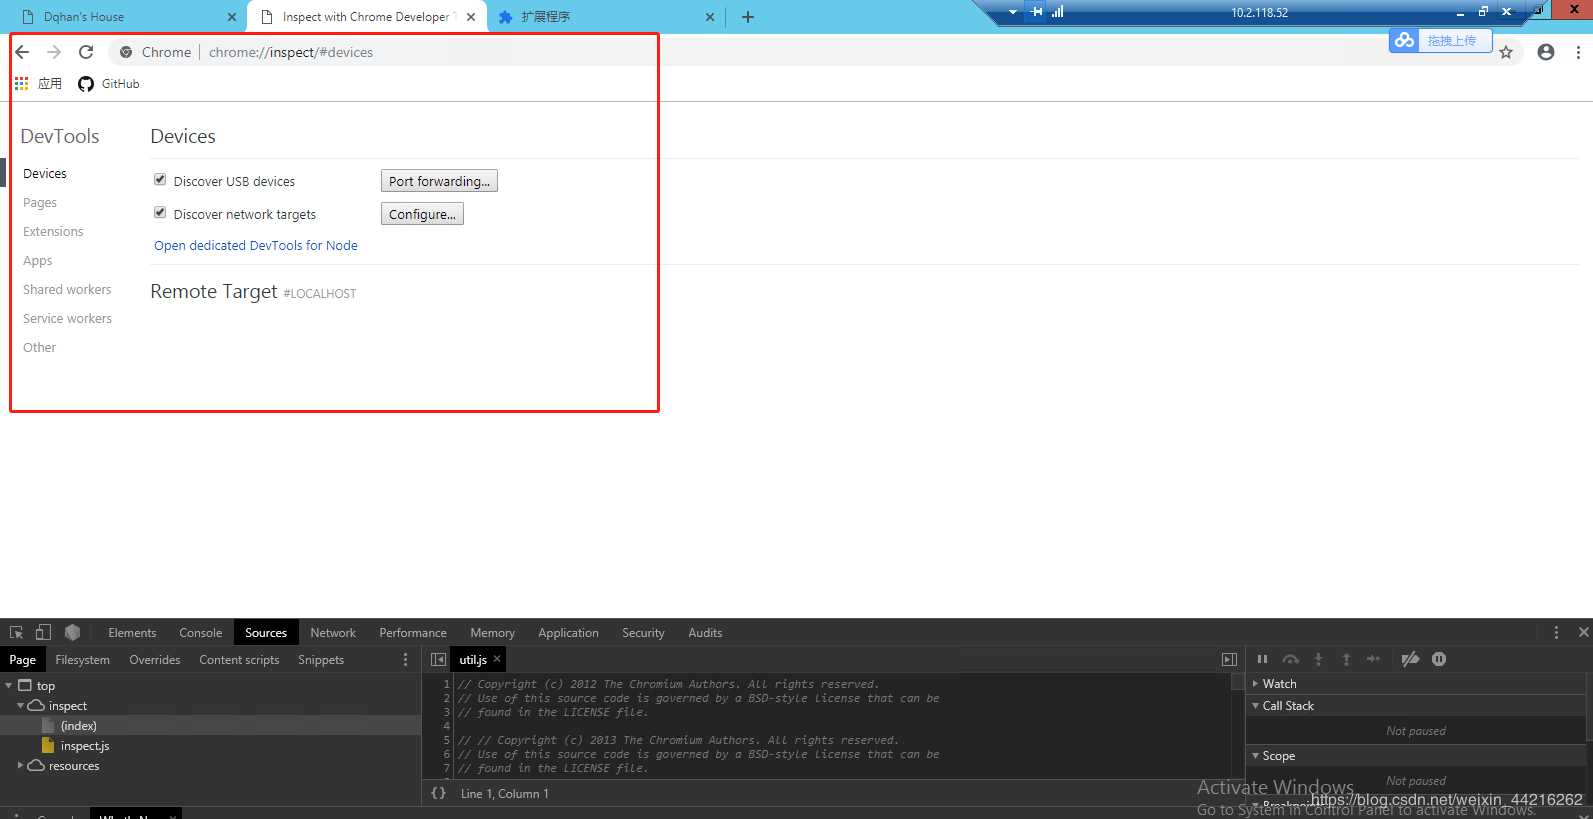Screen dimensions: 1593x819
Task: Toggle pause on exceptions
Action: coord(1439,659)
